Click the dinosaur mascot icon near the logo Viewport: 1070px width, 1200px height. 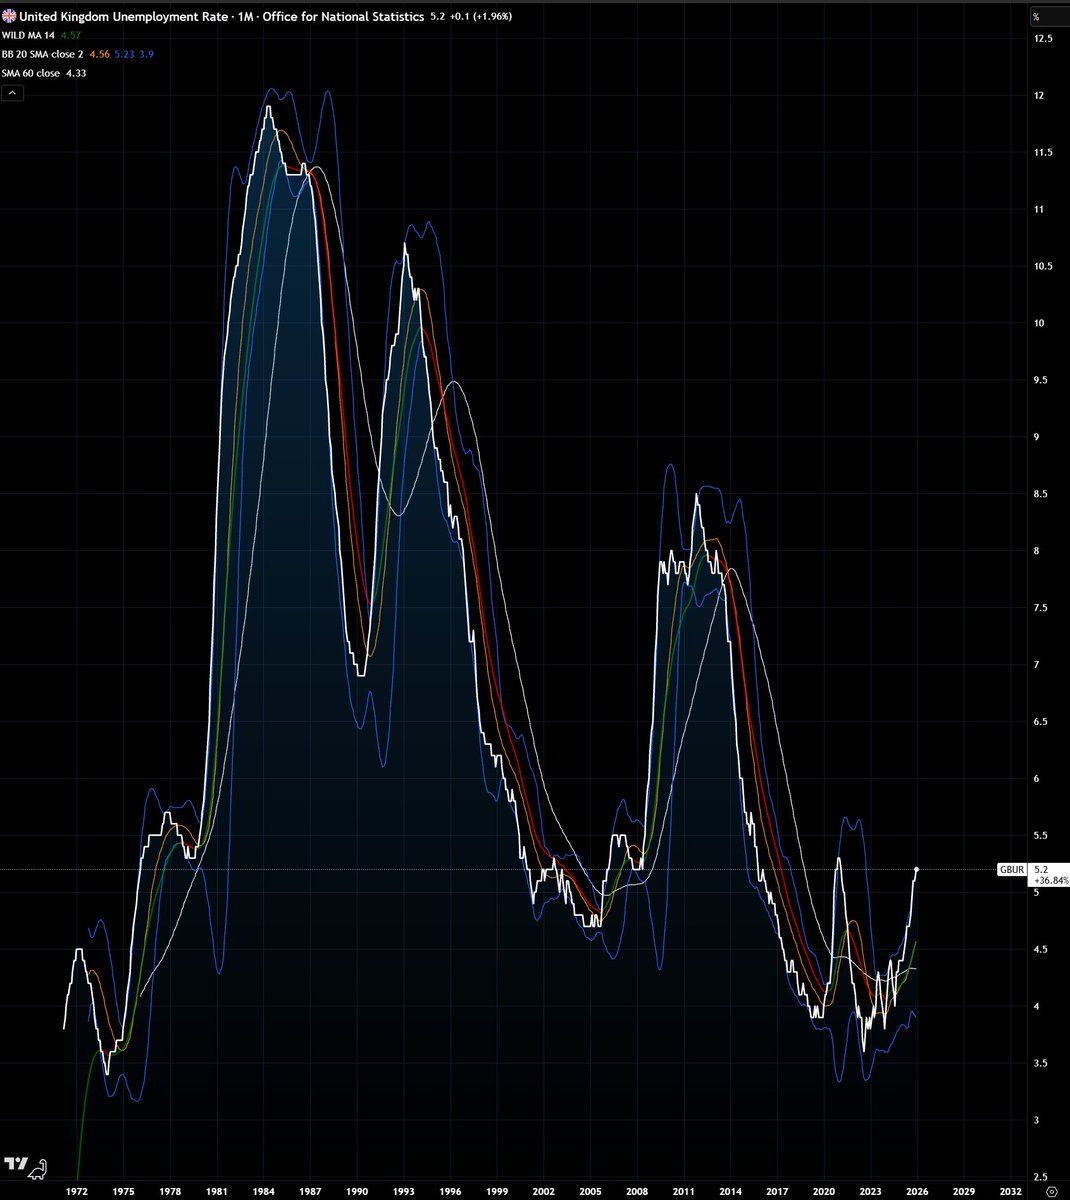pyautogui.click(x=36, y=1170)
